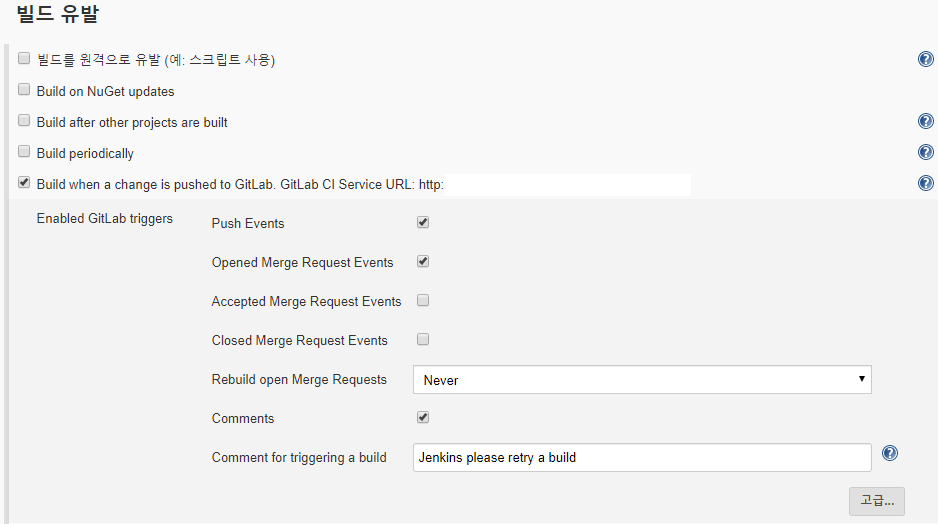Click the Build on NuGet updates label

point(105,92)
